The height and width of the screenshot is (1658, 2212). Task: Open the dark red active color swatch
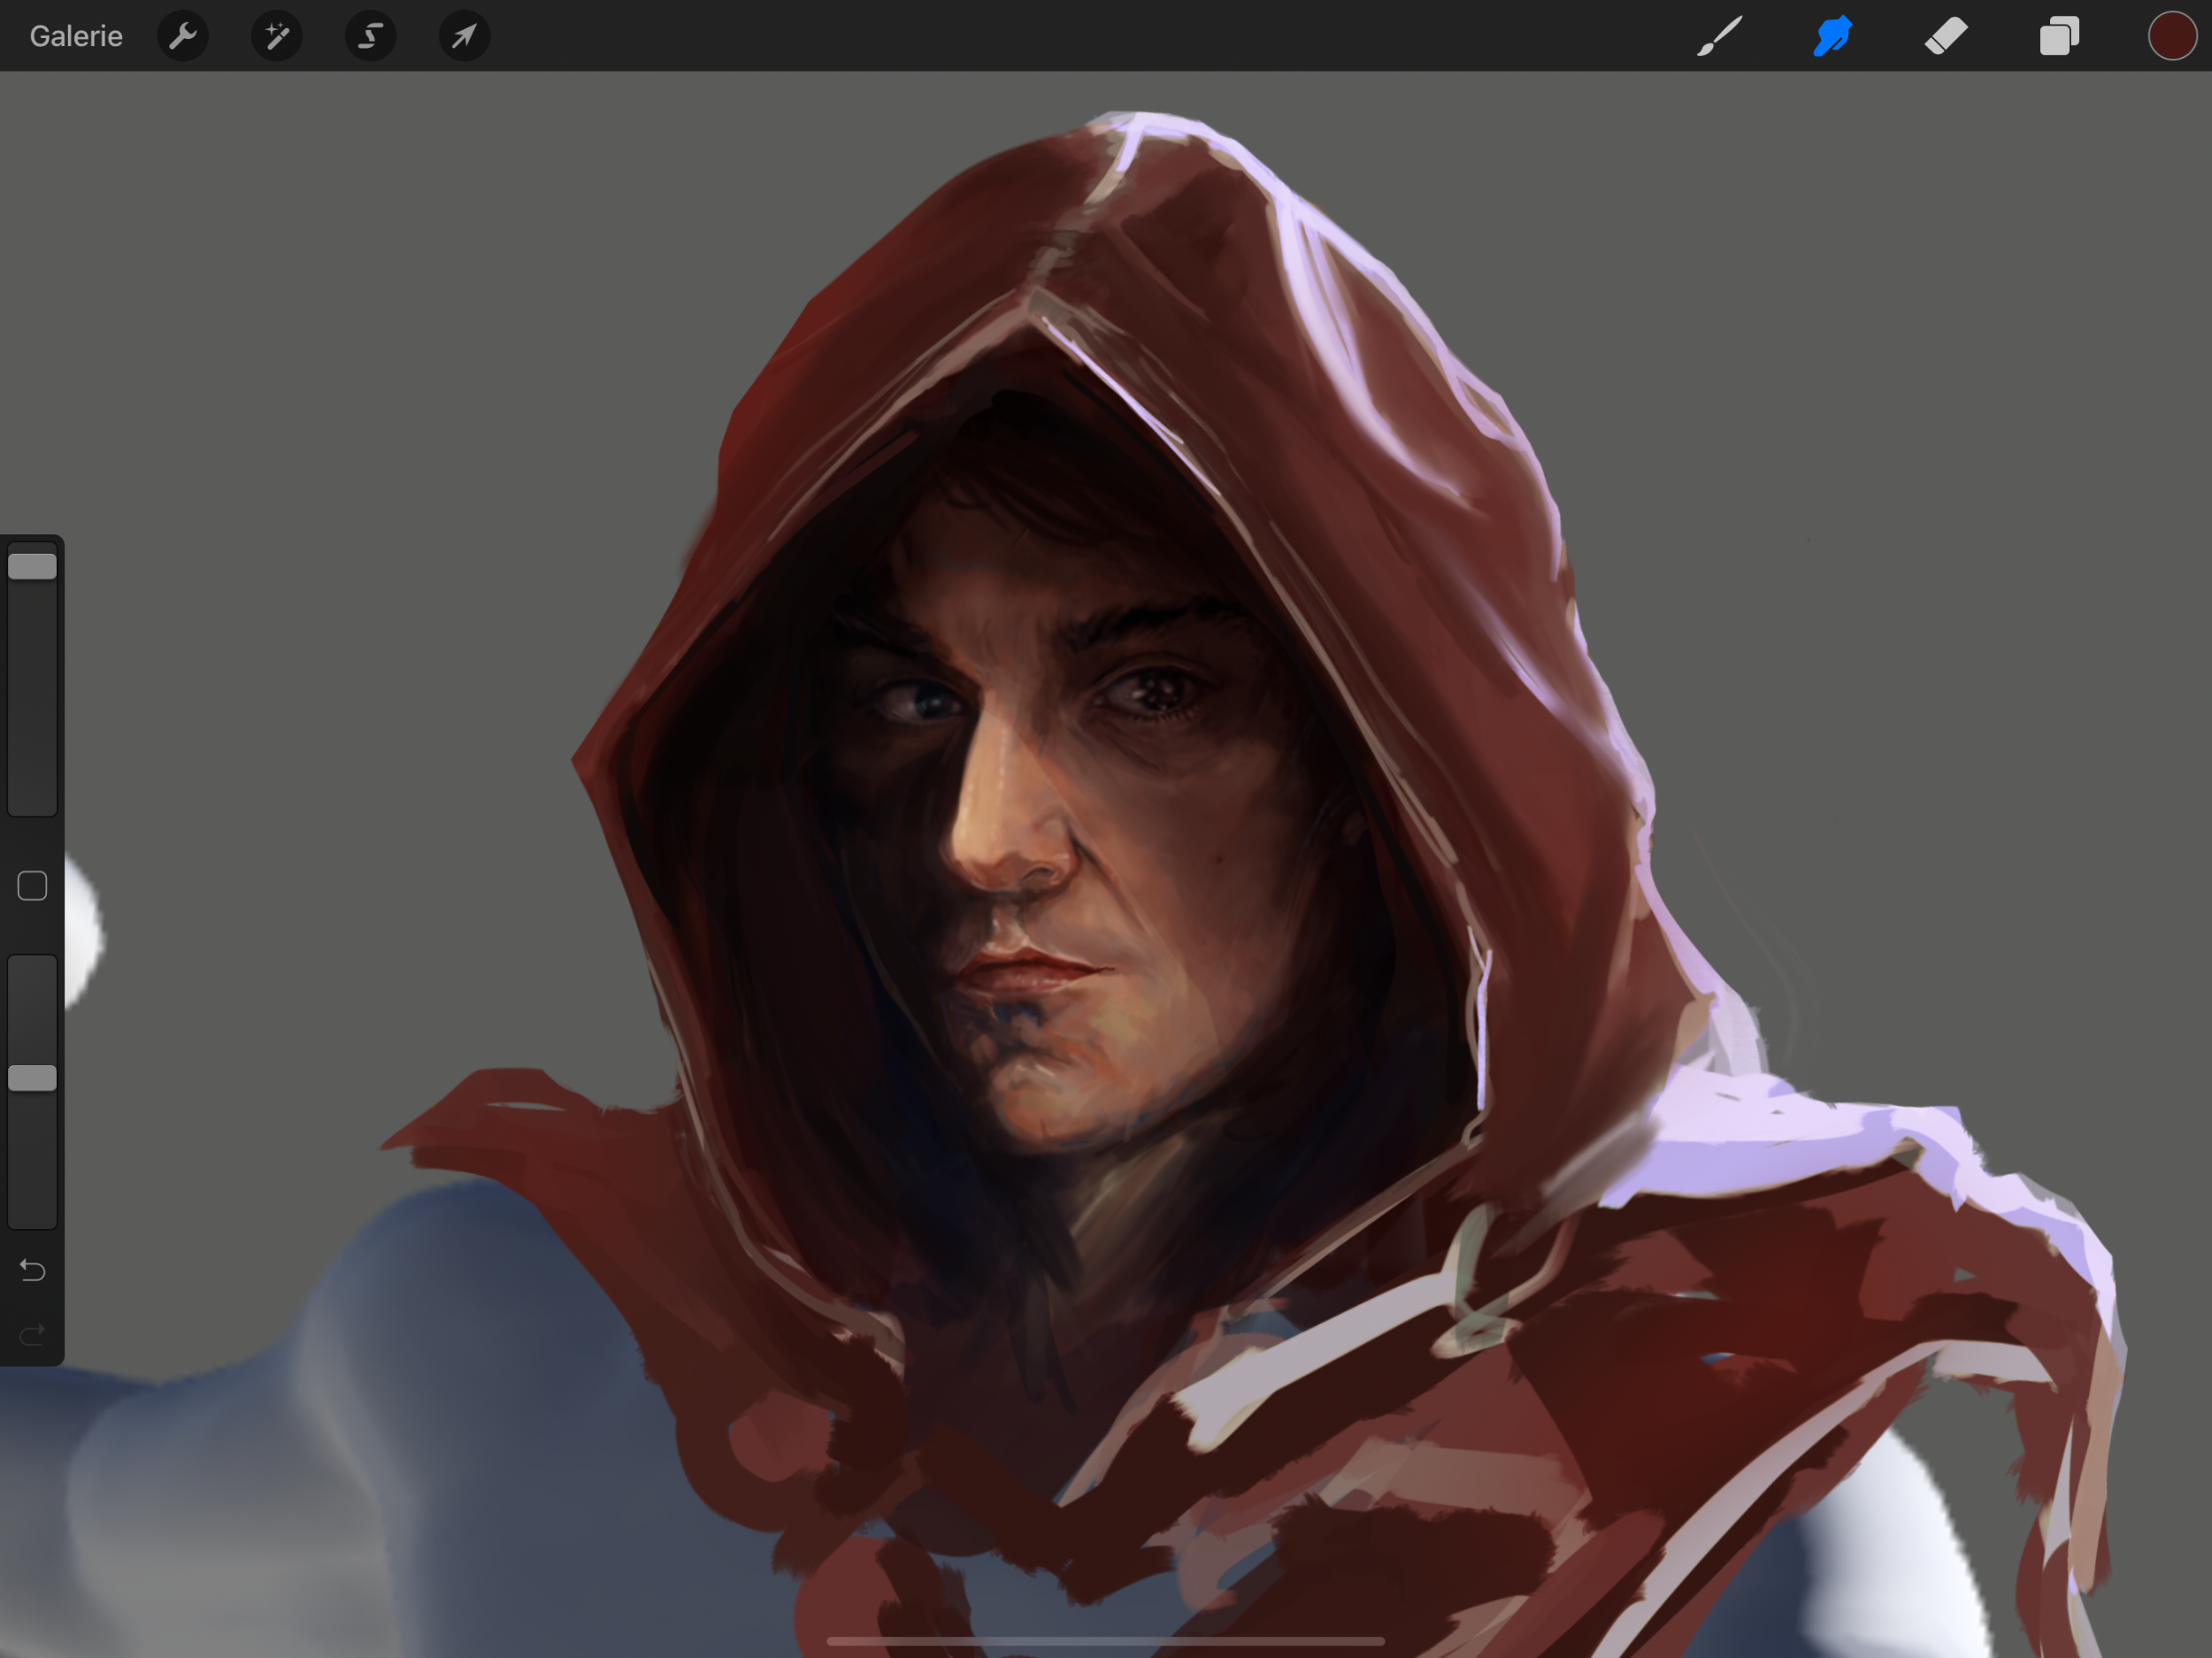[x=2172, y=36]
